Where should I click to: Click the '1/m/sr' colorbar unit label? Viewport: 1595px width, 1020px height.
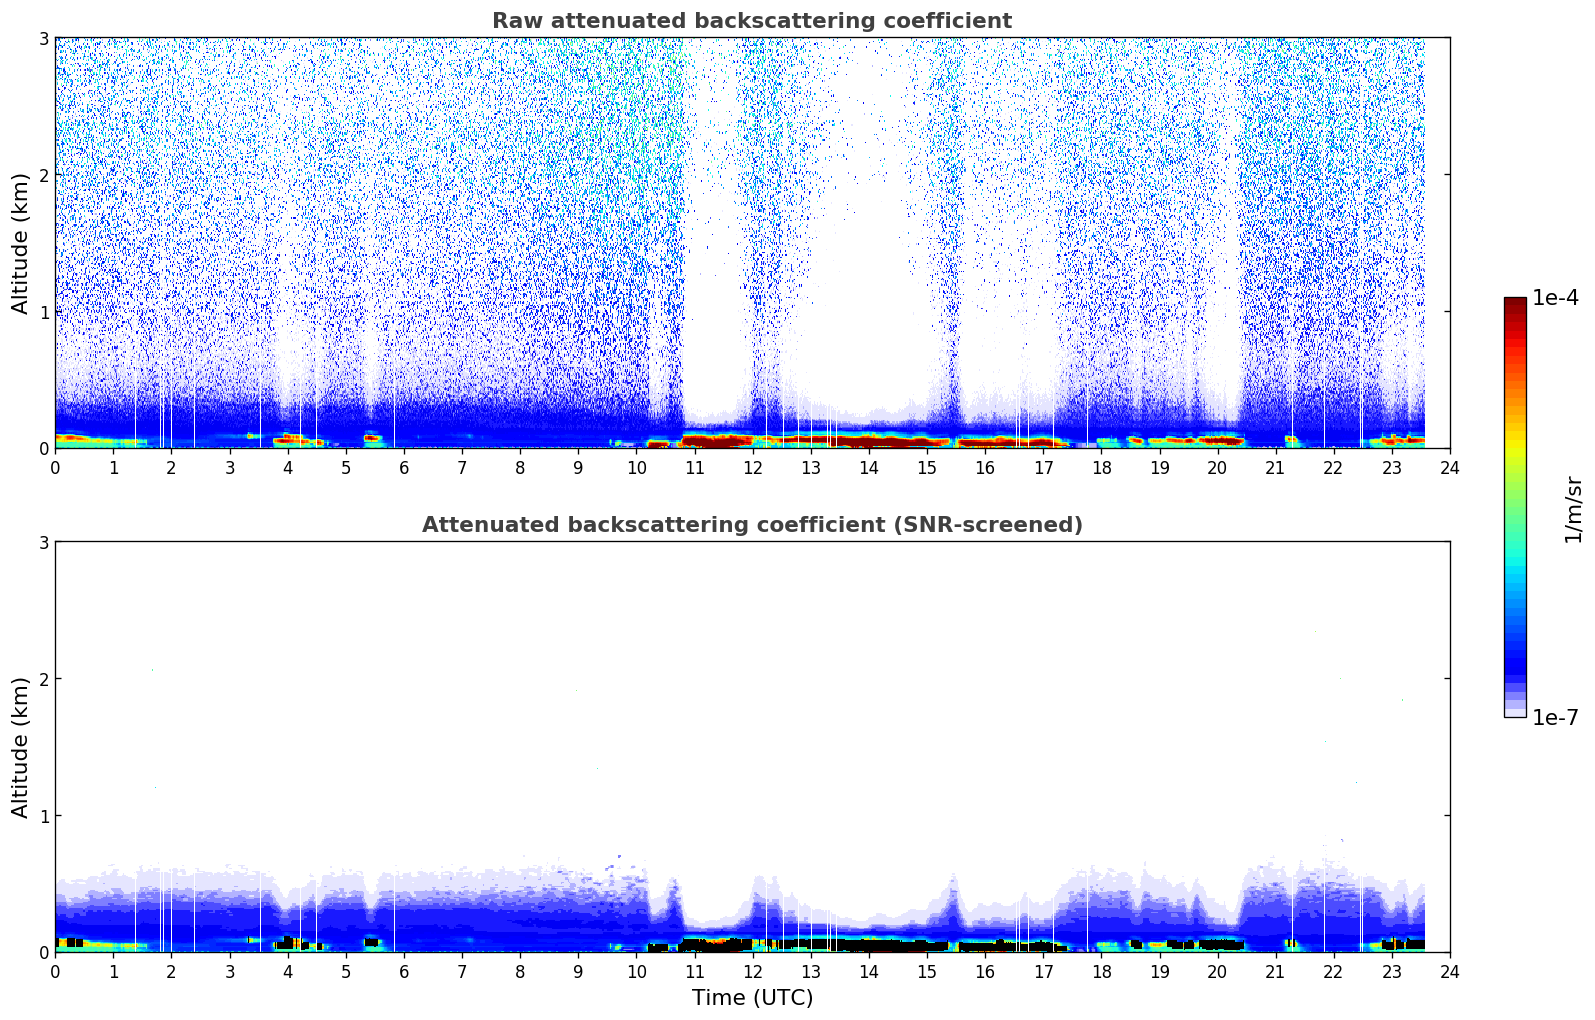pos(1573,508)
